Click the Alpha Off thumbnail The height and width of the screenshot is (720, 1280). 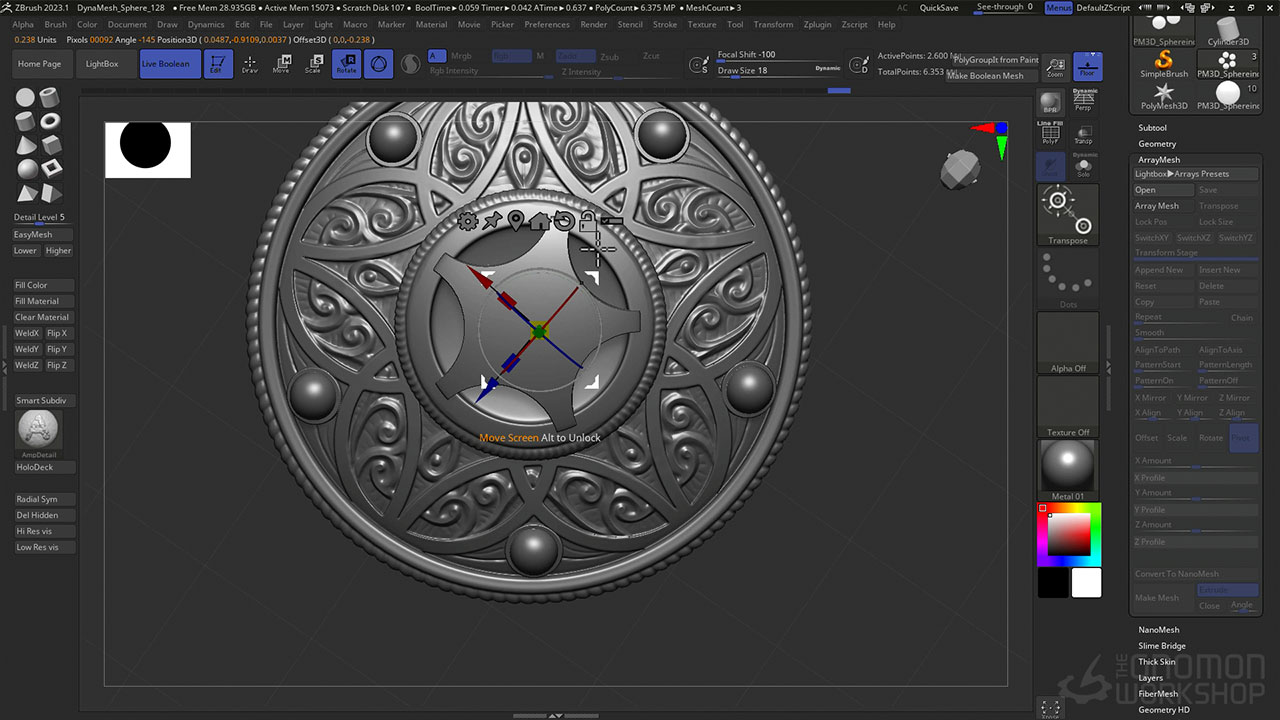coord(1067,343)
